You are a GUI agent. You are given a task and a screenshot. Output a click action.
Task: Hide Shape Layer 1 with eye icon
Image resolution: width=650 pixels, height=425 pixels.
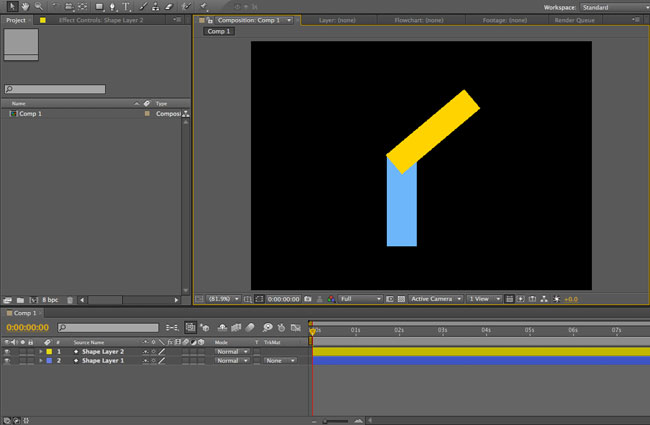(x=7, y=361)
